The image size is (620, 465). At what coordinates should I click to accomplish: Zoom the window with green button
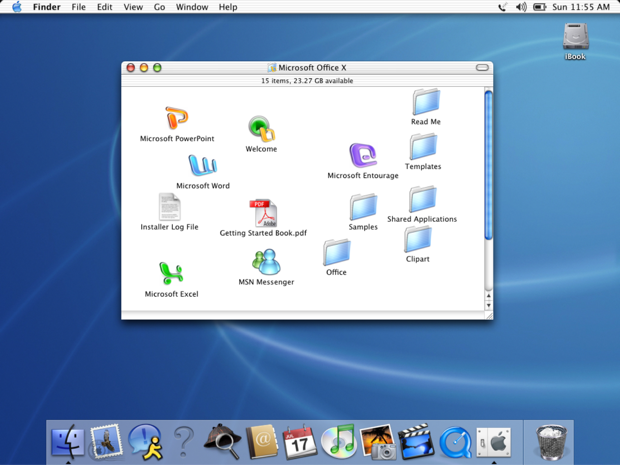click(x=157, y=68)
